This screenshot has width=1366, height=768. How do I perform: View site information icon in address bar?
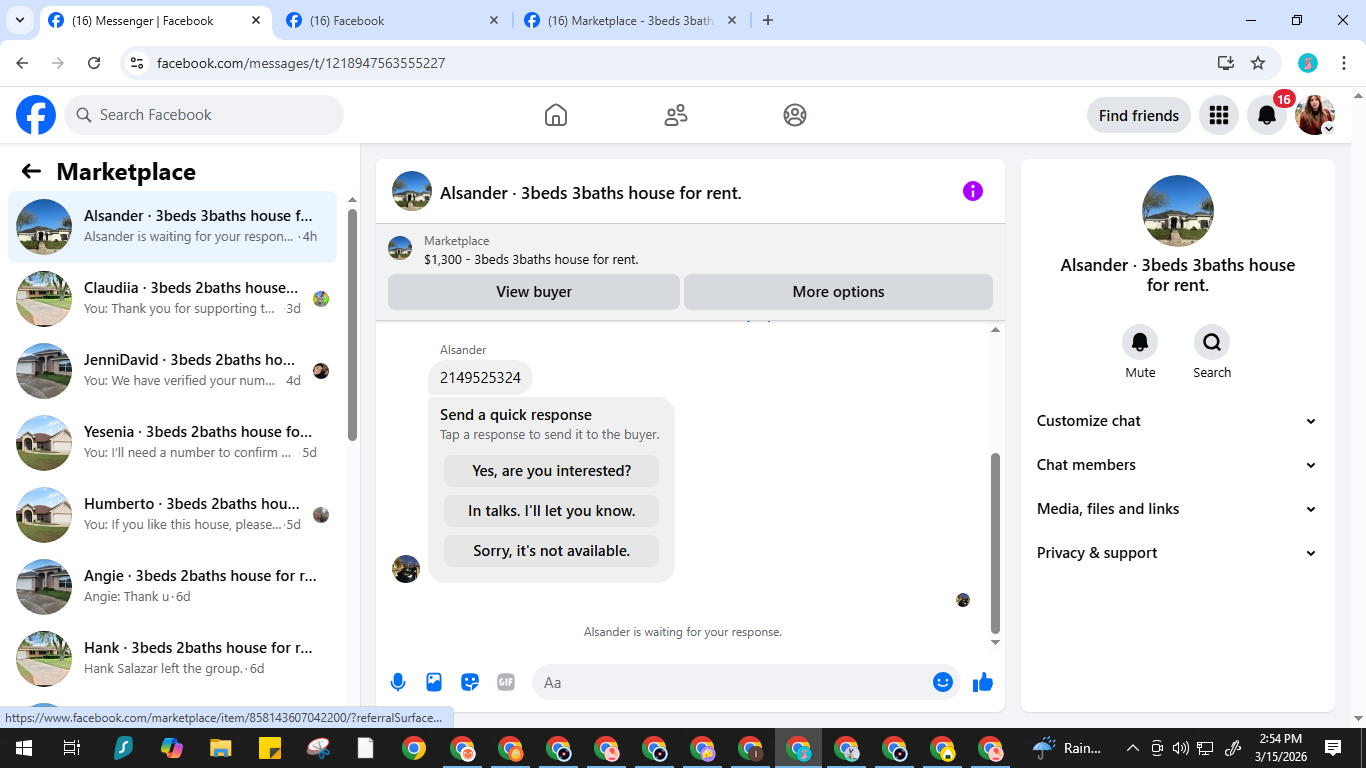(138, 63)
